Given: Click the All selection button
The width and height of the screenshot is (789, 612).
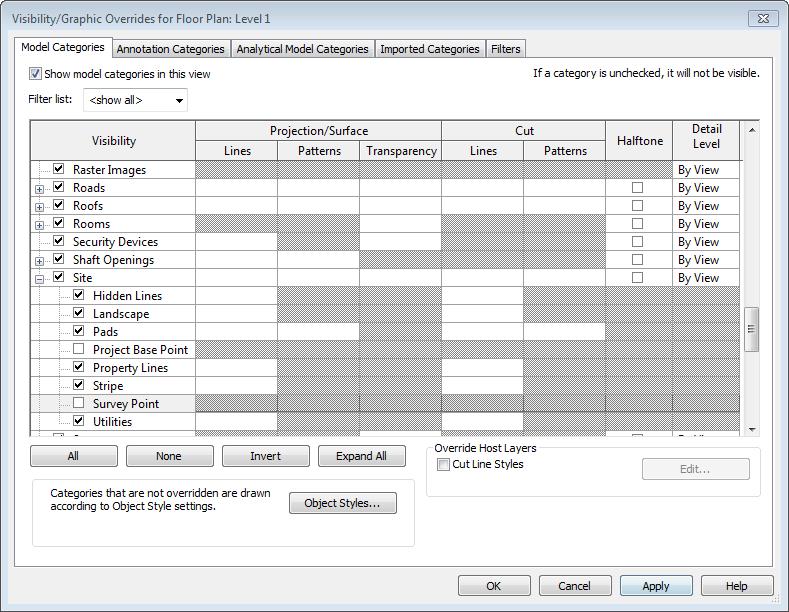Looking at the screenshot, I should pyautogui.click(x=74, y=456).
